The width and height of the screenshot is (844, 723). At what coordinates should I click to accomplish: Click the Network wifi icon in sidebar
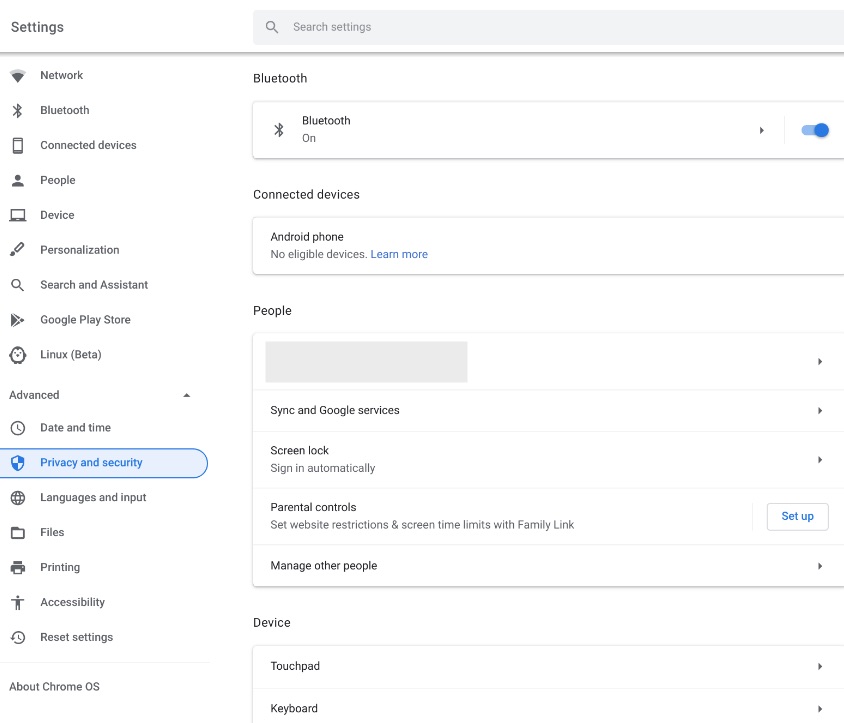coord(17,76)
